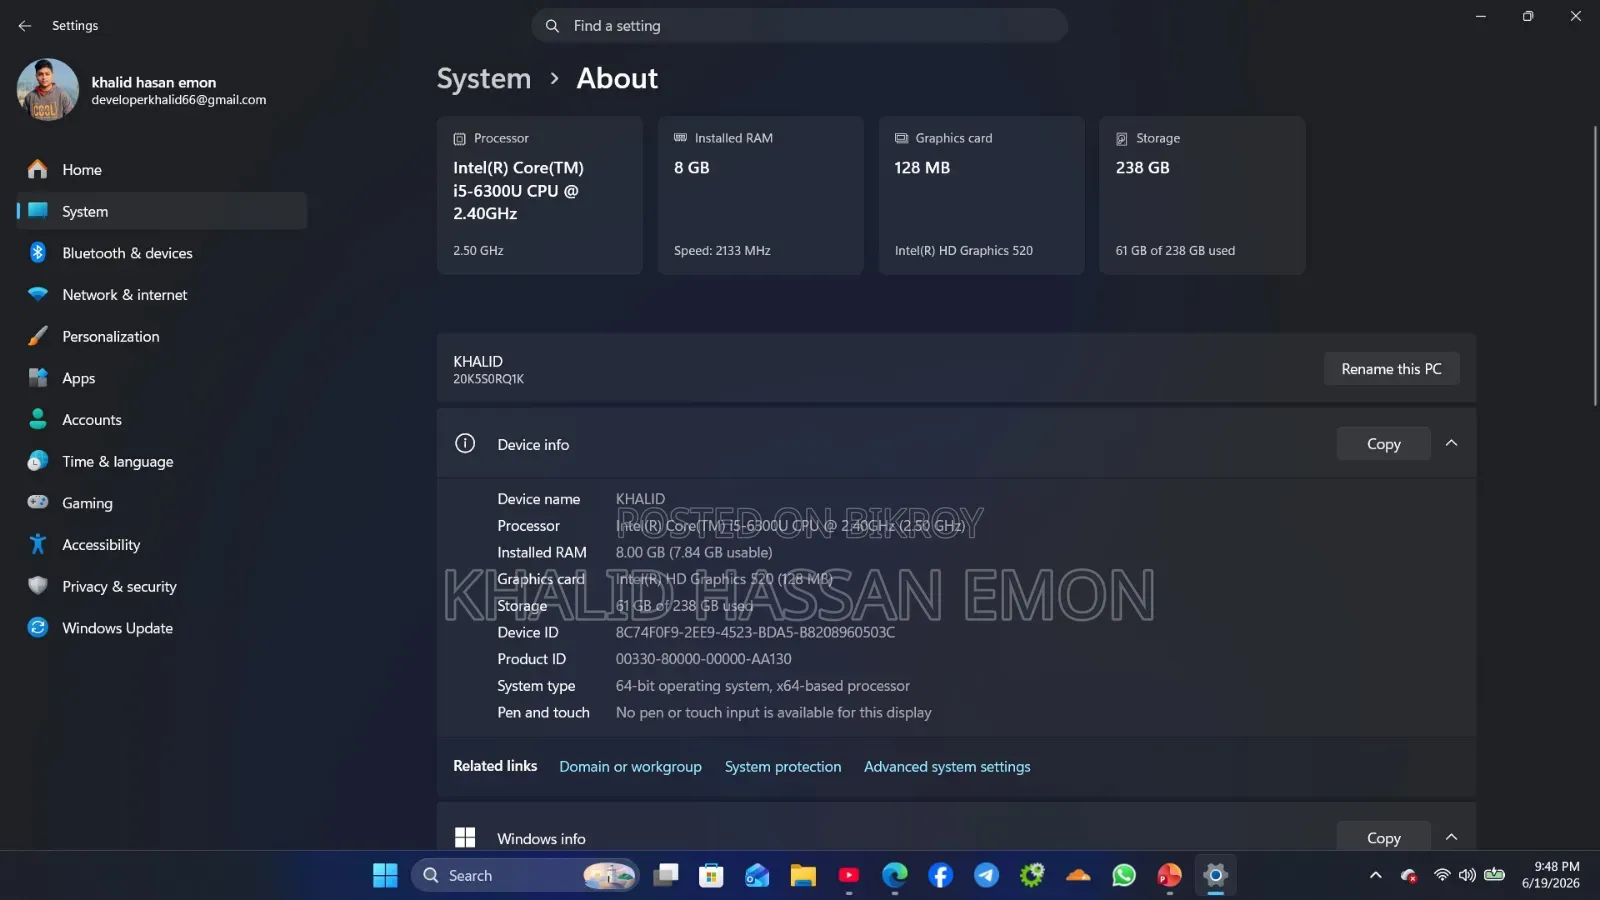Click the Windows logo beside Windows info
Image resolution: width=1600 pixels, height=900 pixels.
tap(465, 838)
